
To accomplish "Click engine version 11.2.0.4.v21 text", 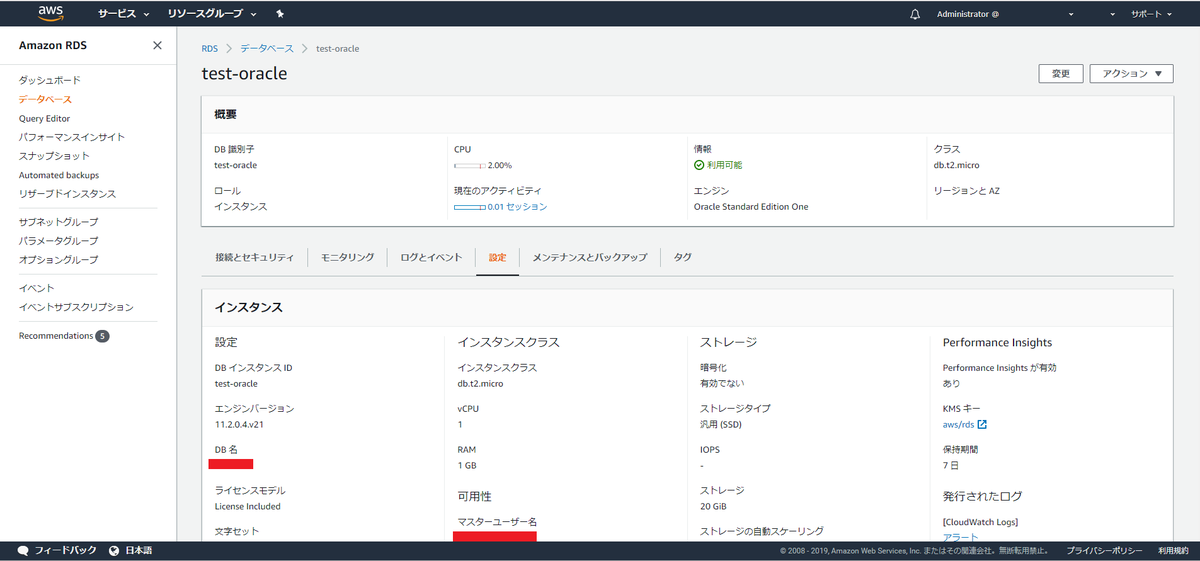I will [x=239, y=424].
